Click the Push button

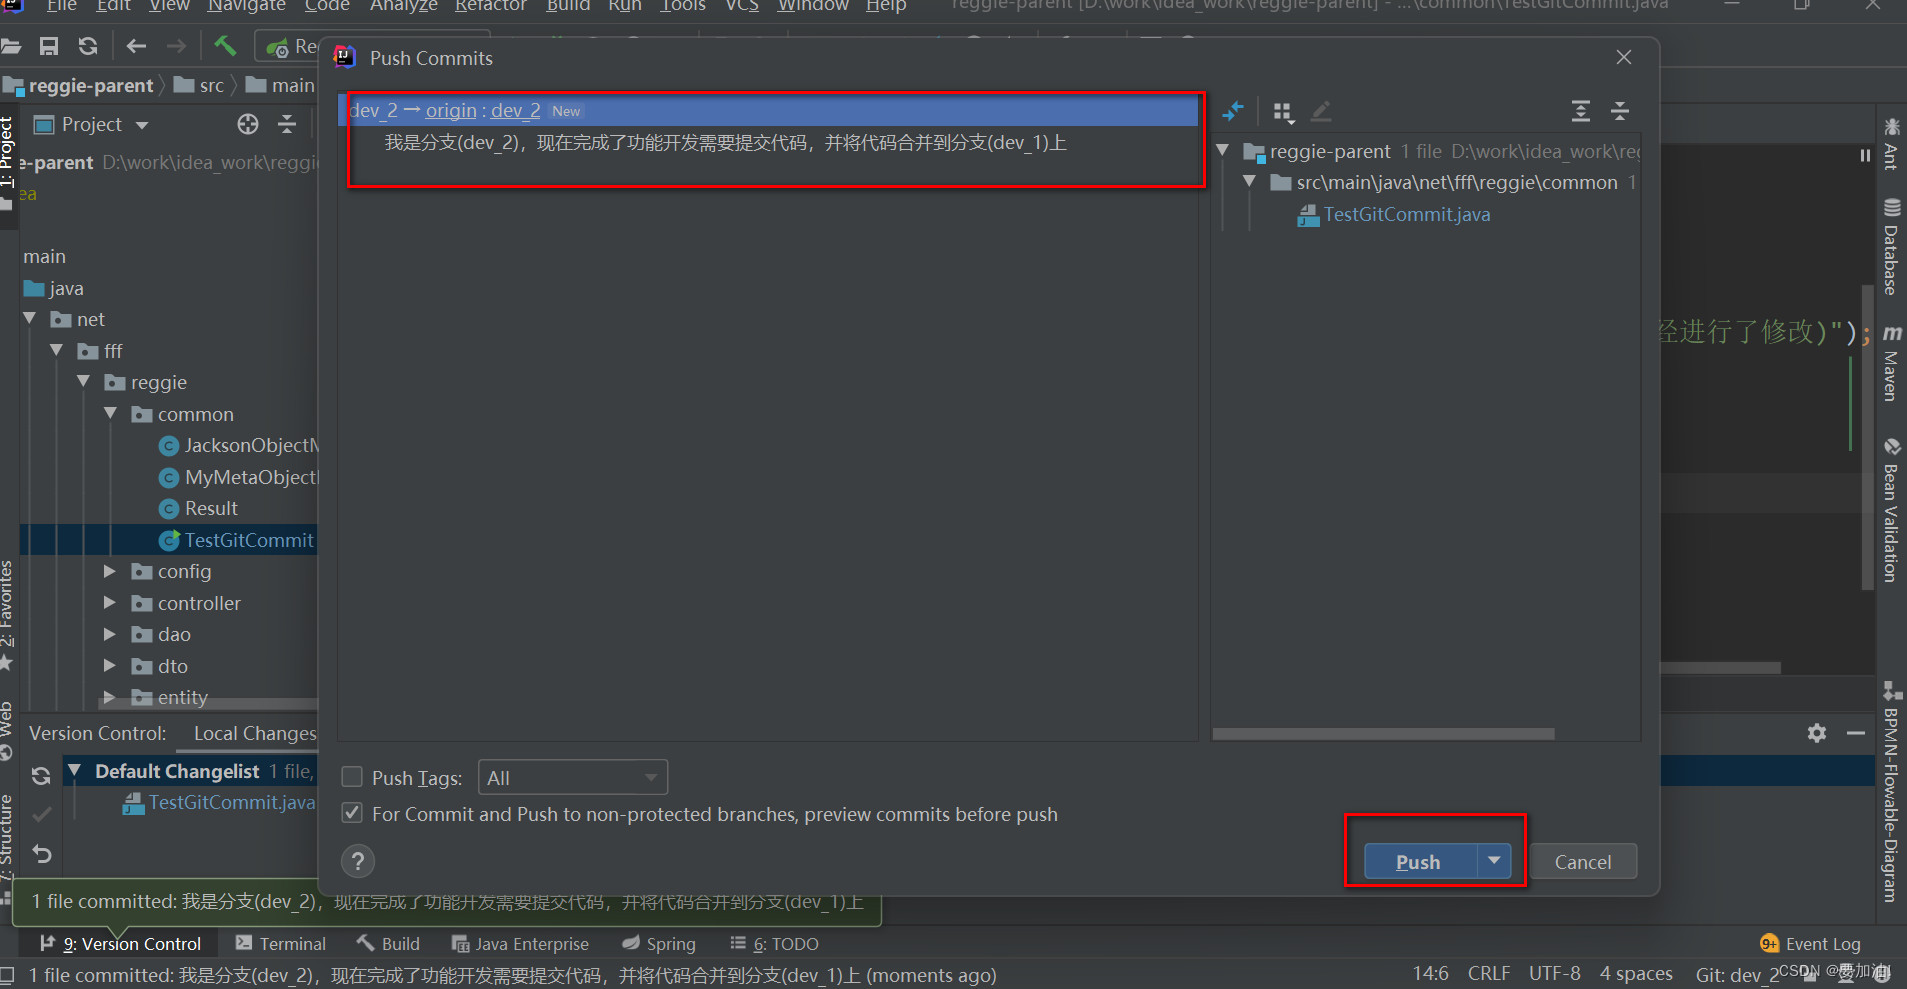[1420, 861]
